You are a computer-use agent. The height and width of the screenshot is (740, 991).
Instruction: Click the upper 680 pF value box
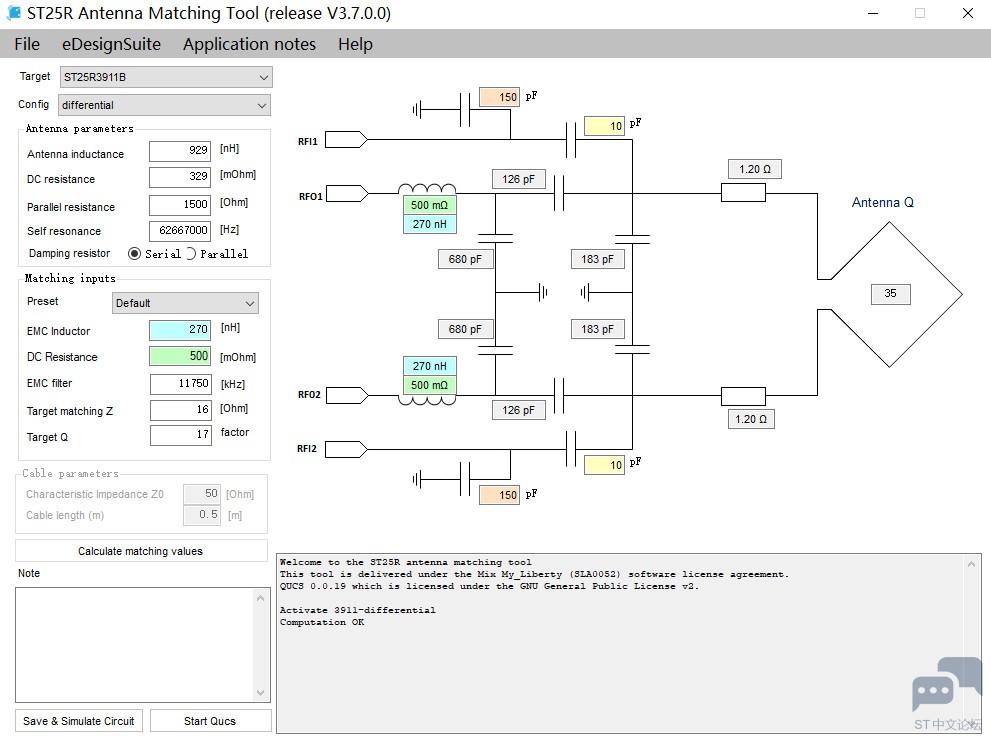(465, 259)
